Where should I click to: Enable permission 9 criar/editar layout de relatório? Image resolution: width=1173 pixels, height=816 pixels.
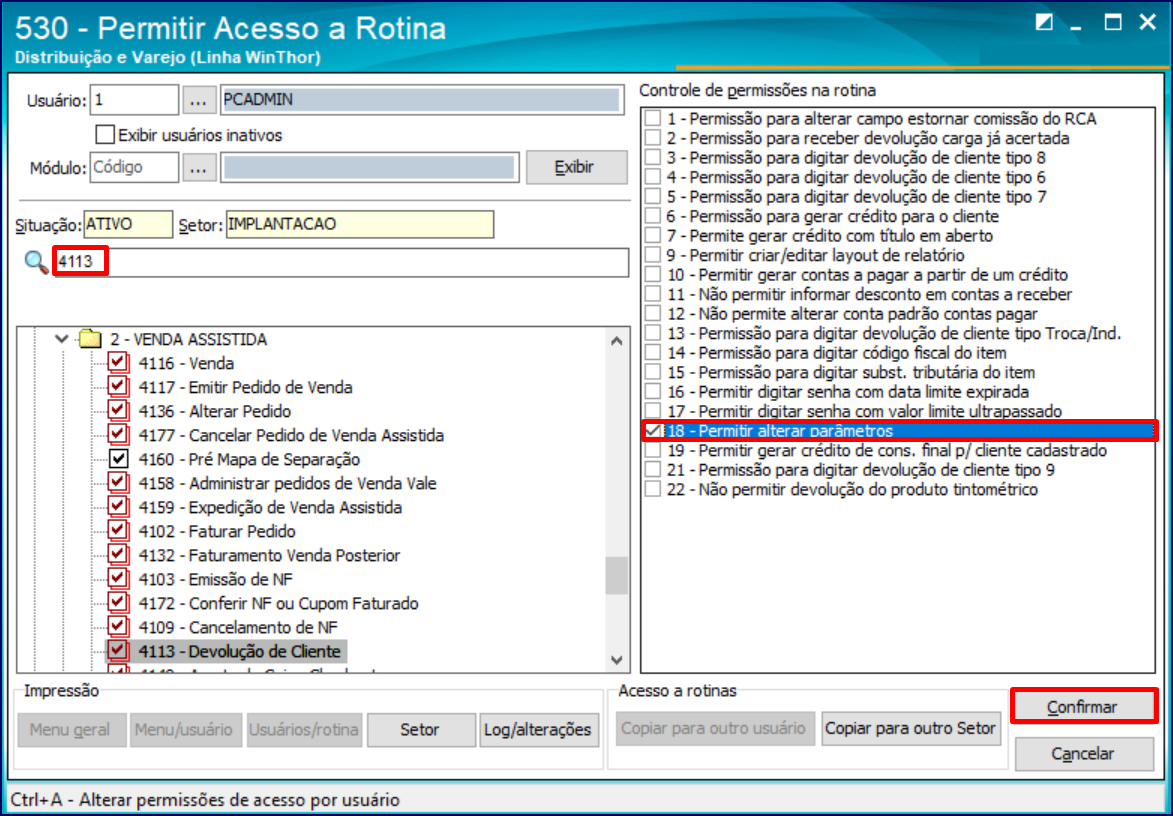(654, 255)
